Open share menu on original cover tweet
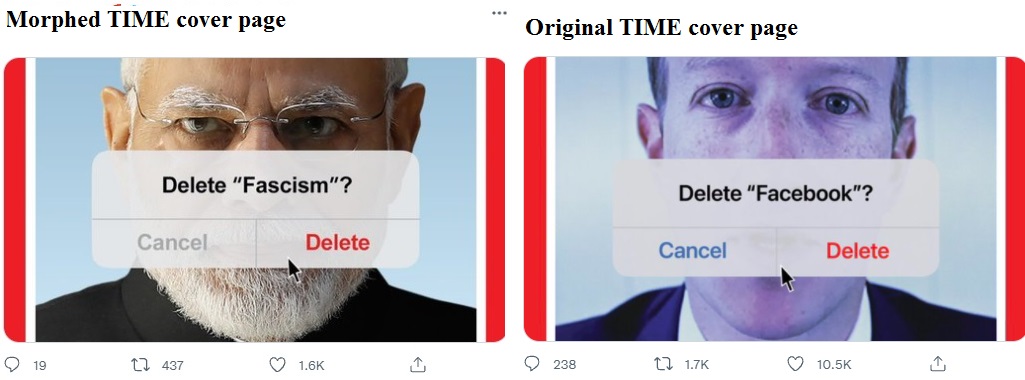 click(x=937, y=363)
